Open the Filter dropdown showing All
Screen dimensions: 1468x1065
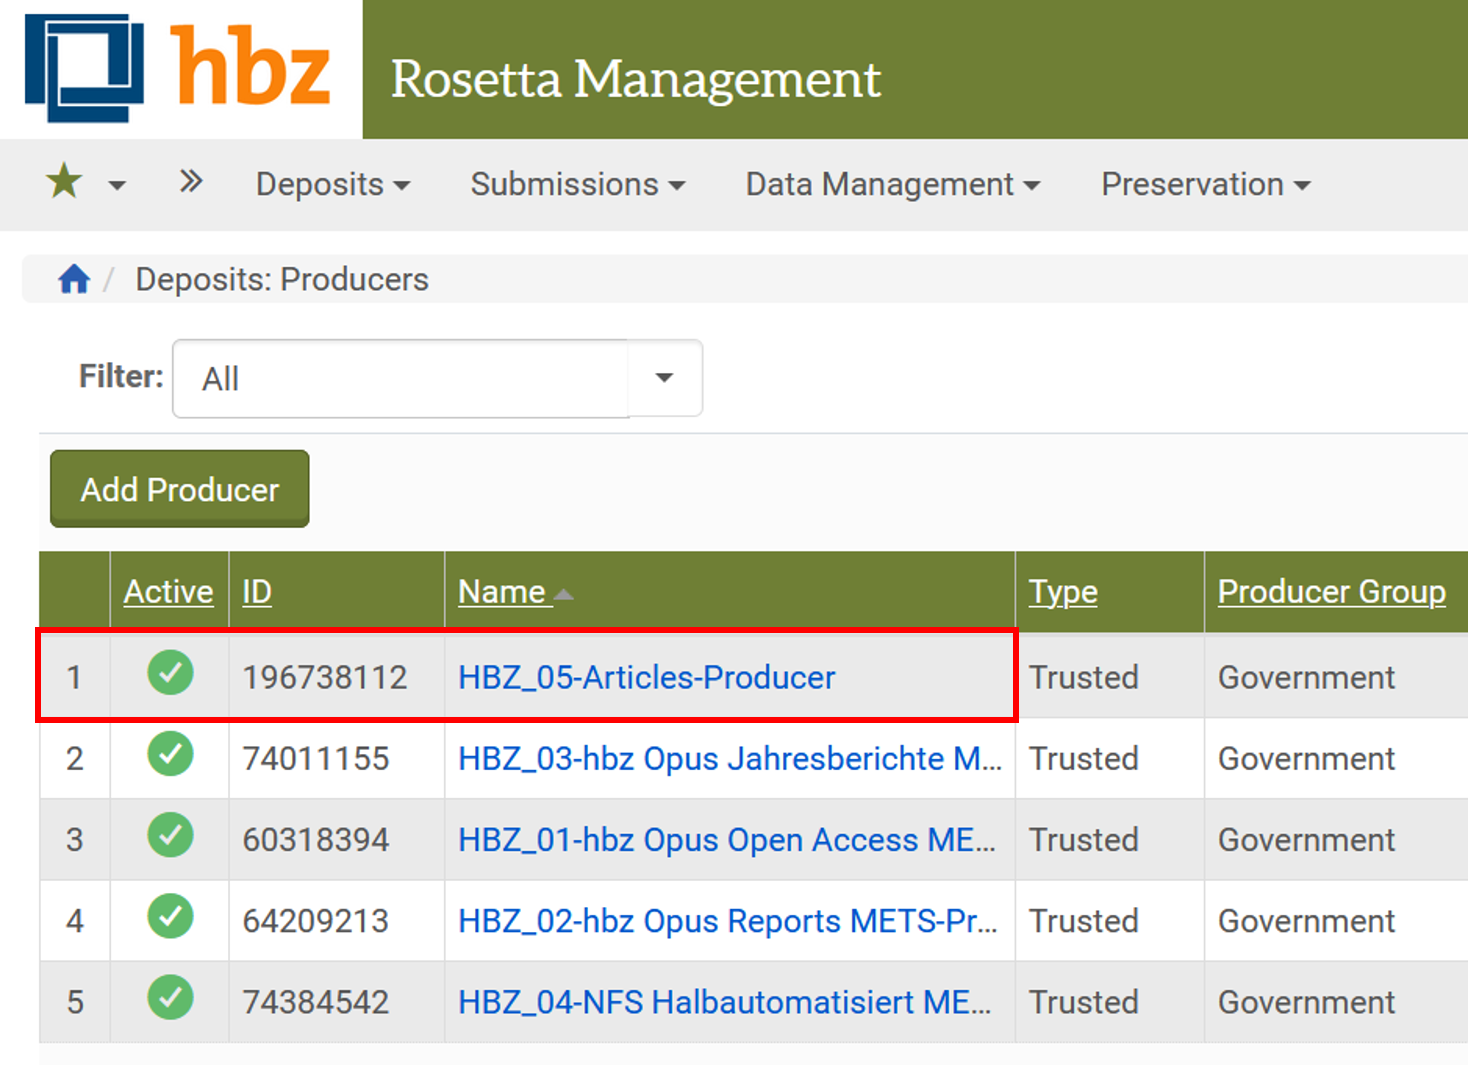point(437,379)
